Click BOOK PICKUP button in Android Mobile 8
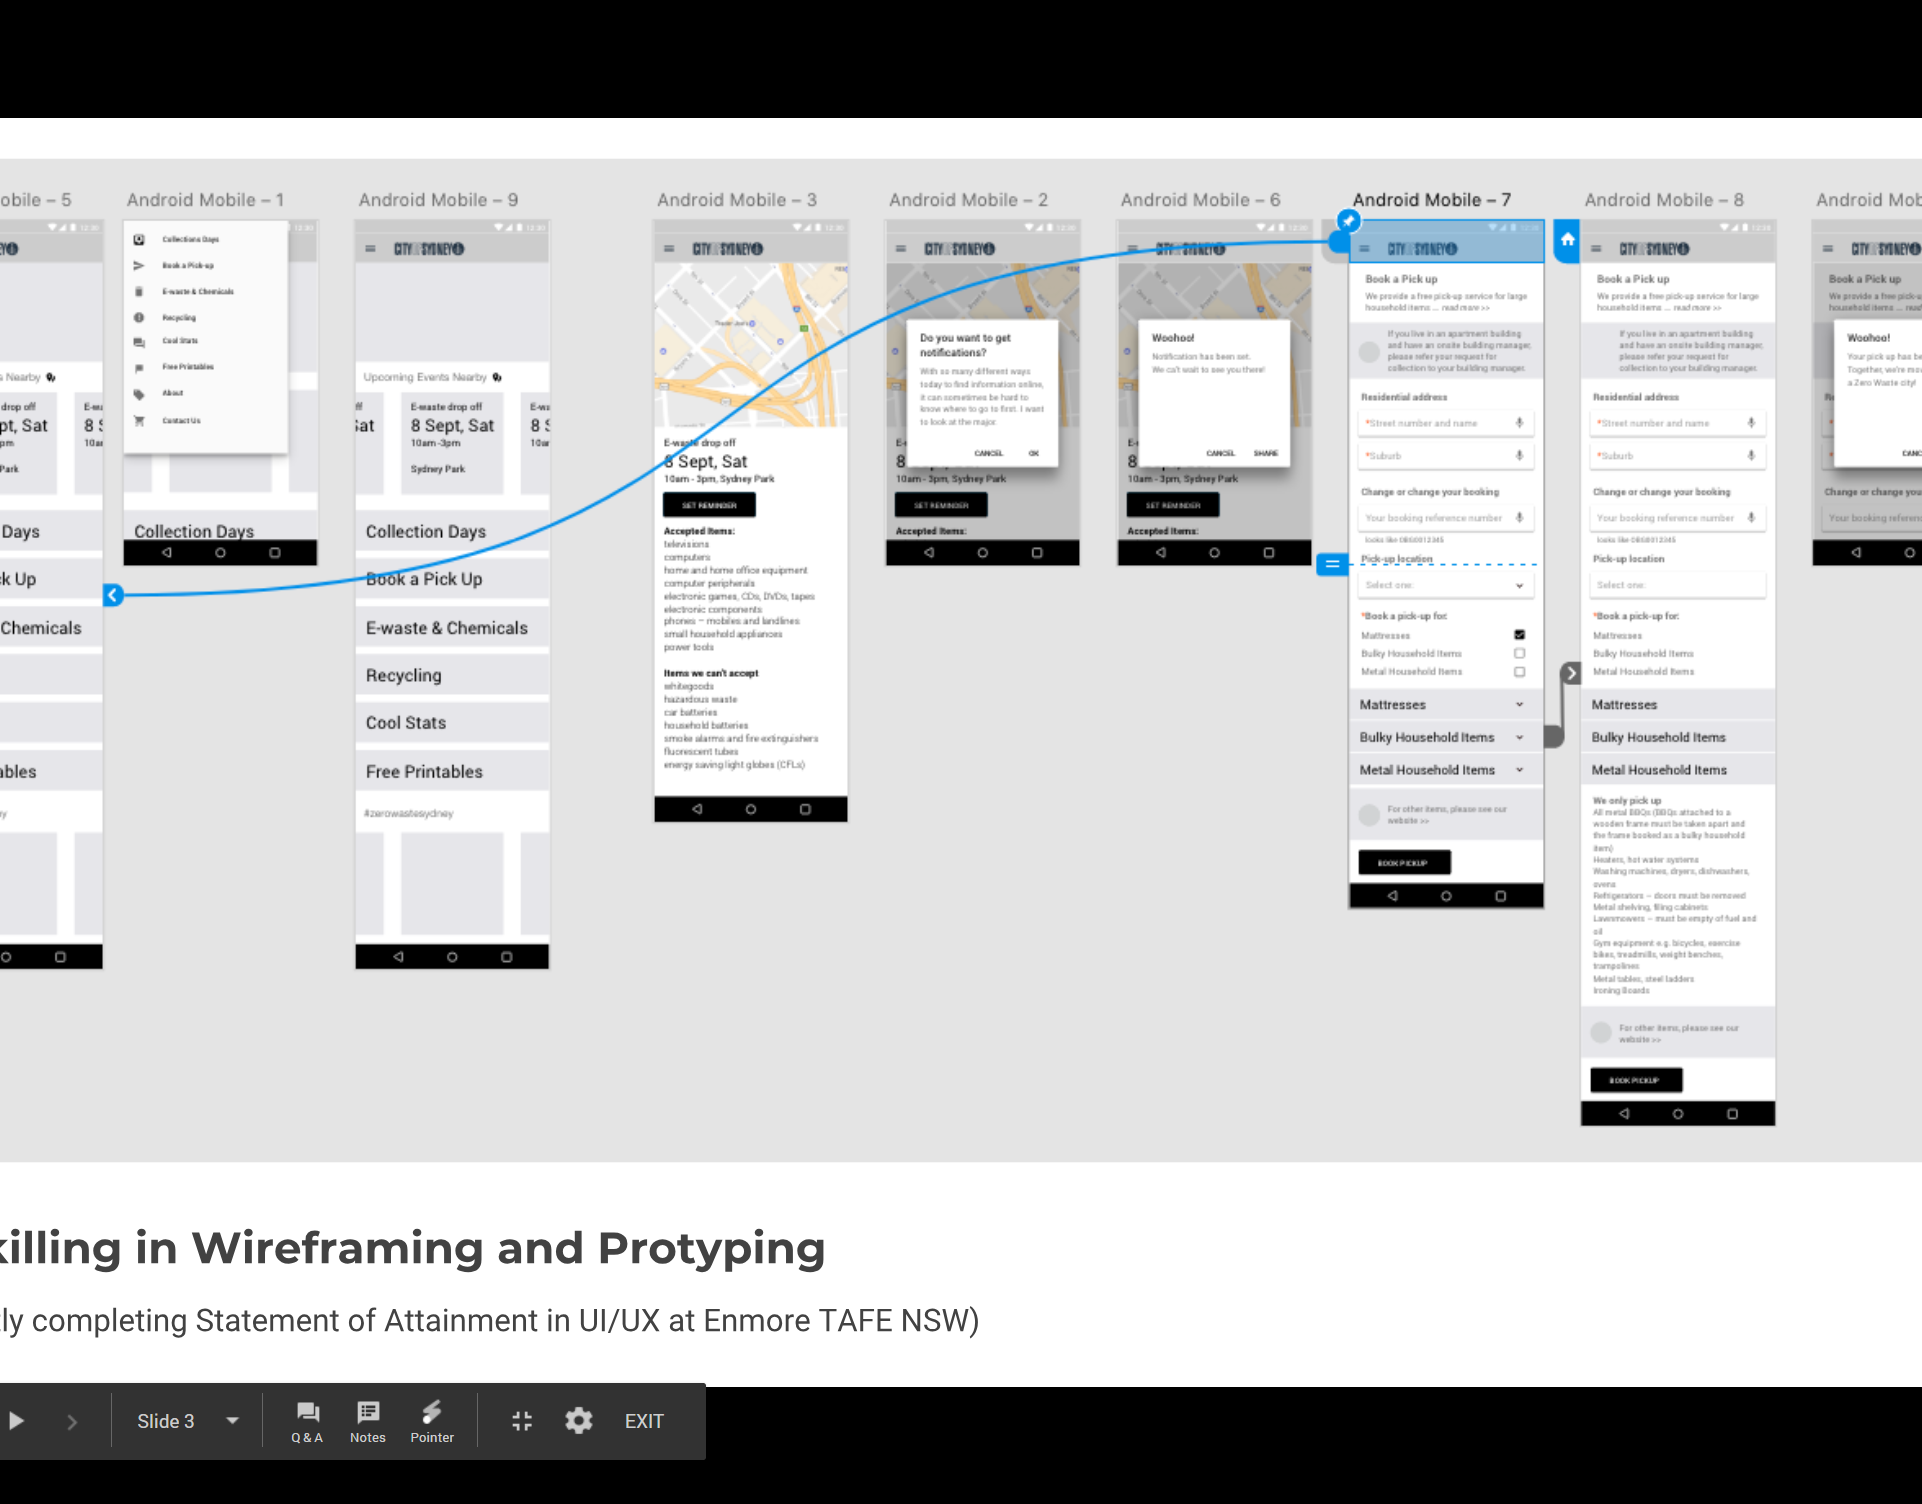Screen dimensions: 1922x1504 (x=1636, y=1080)
